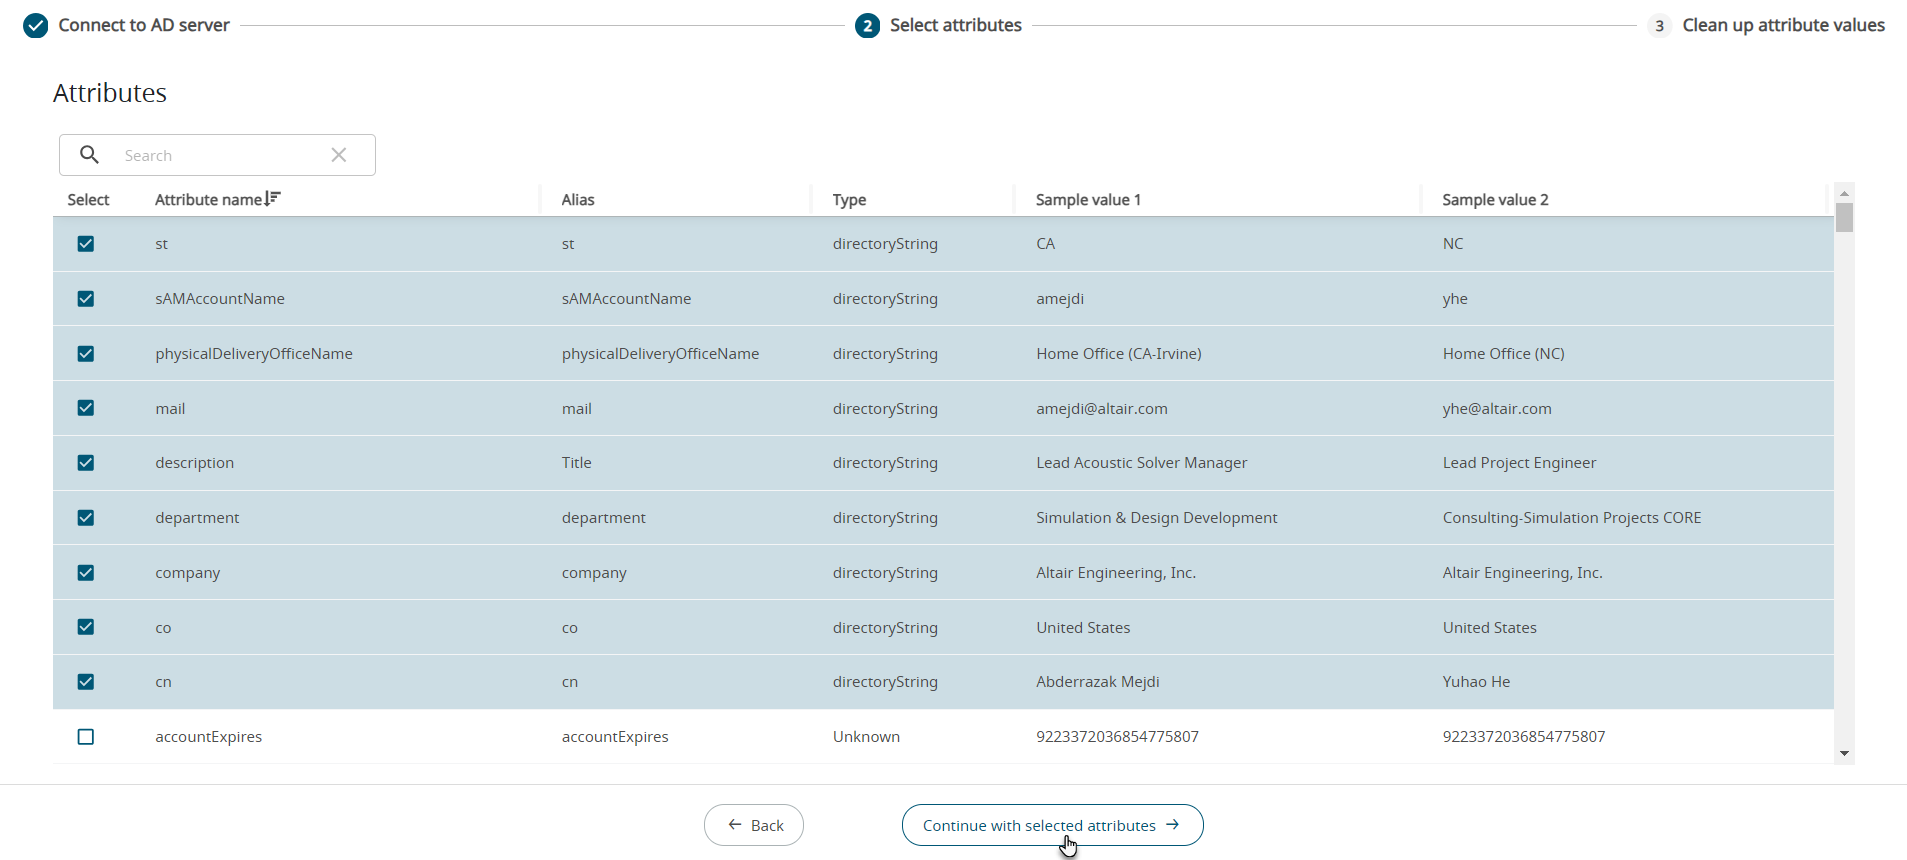The width and height of the screenshot is (1907, 860).
Task: Click Continue with selected attributes
Action: pyautogui.click(x=1052, y=825)
